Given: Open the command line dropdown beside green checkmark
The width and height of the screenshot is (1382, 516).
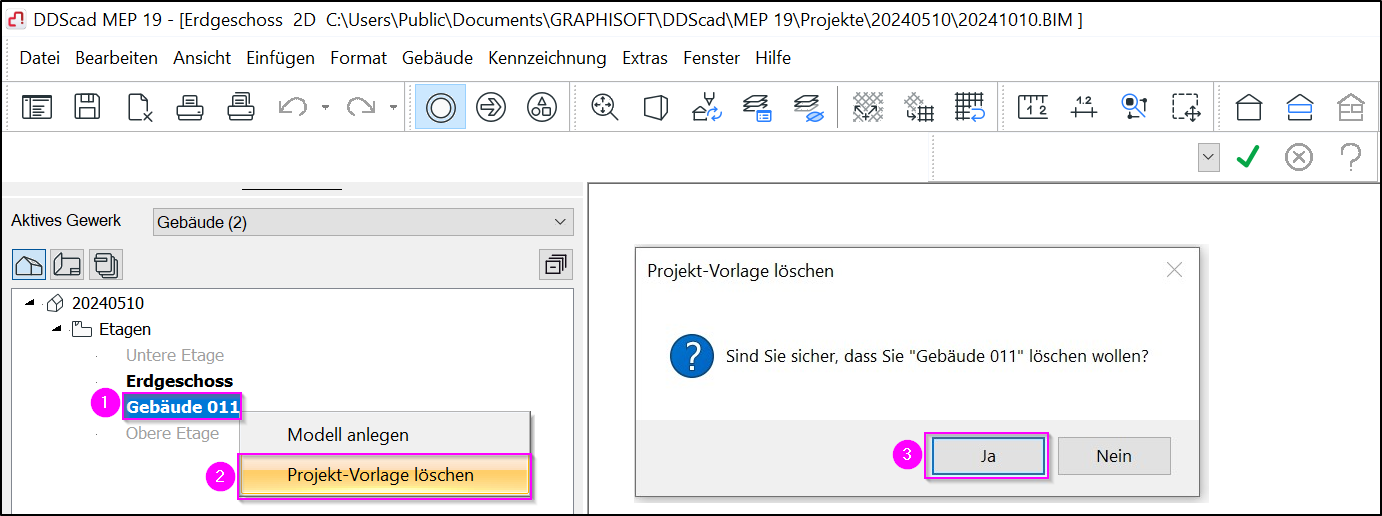Looking at the screenshot, I should tap(1209, 157).
